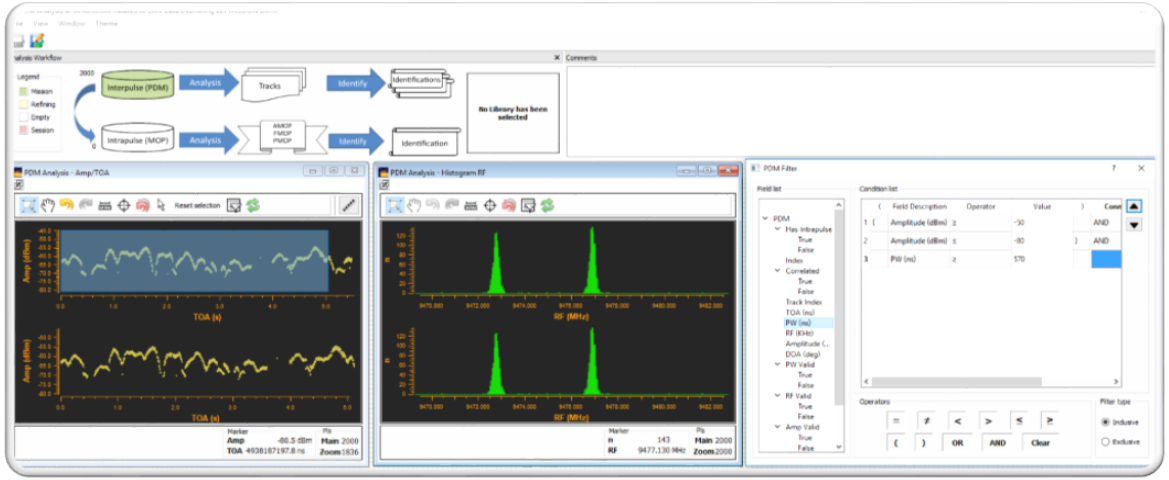Select the Exclusive filter type
The image size is (1169, 480).
point(1105,442)
